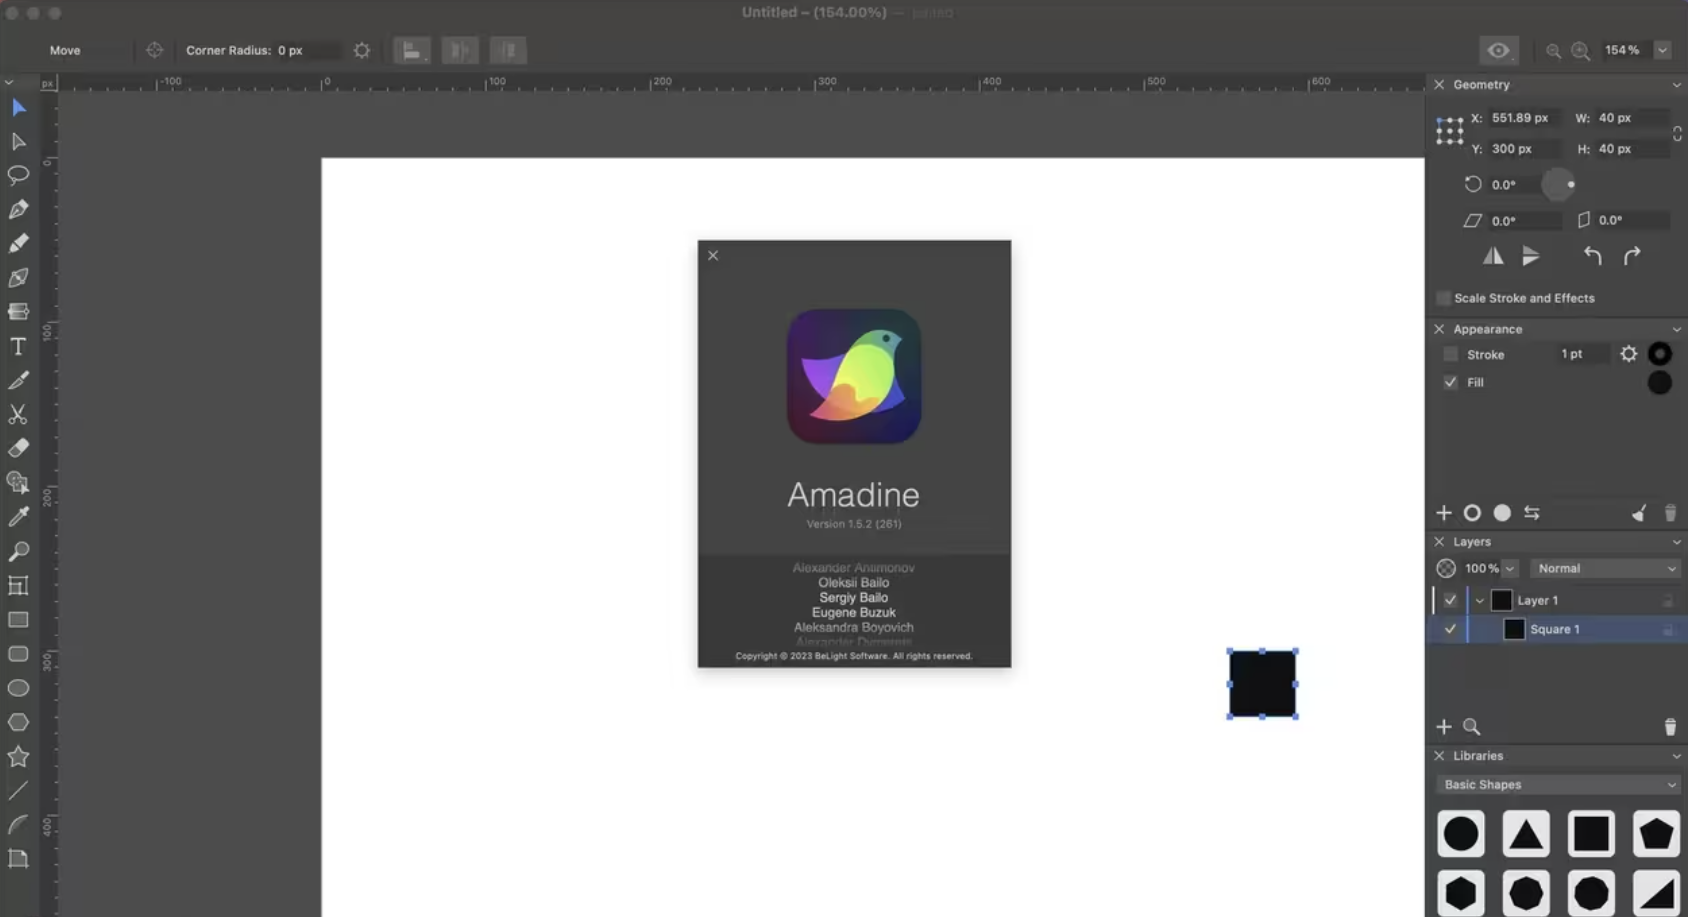The height and width of the screenshot is (917, 1688).
Task: Collapse Layer 1 tree chevron
Action: pyautogui.click(x=1479, y=601)
